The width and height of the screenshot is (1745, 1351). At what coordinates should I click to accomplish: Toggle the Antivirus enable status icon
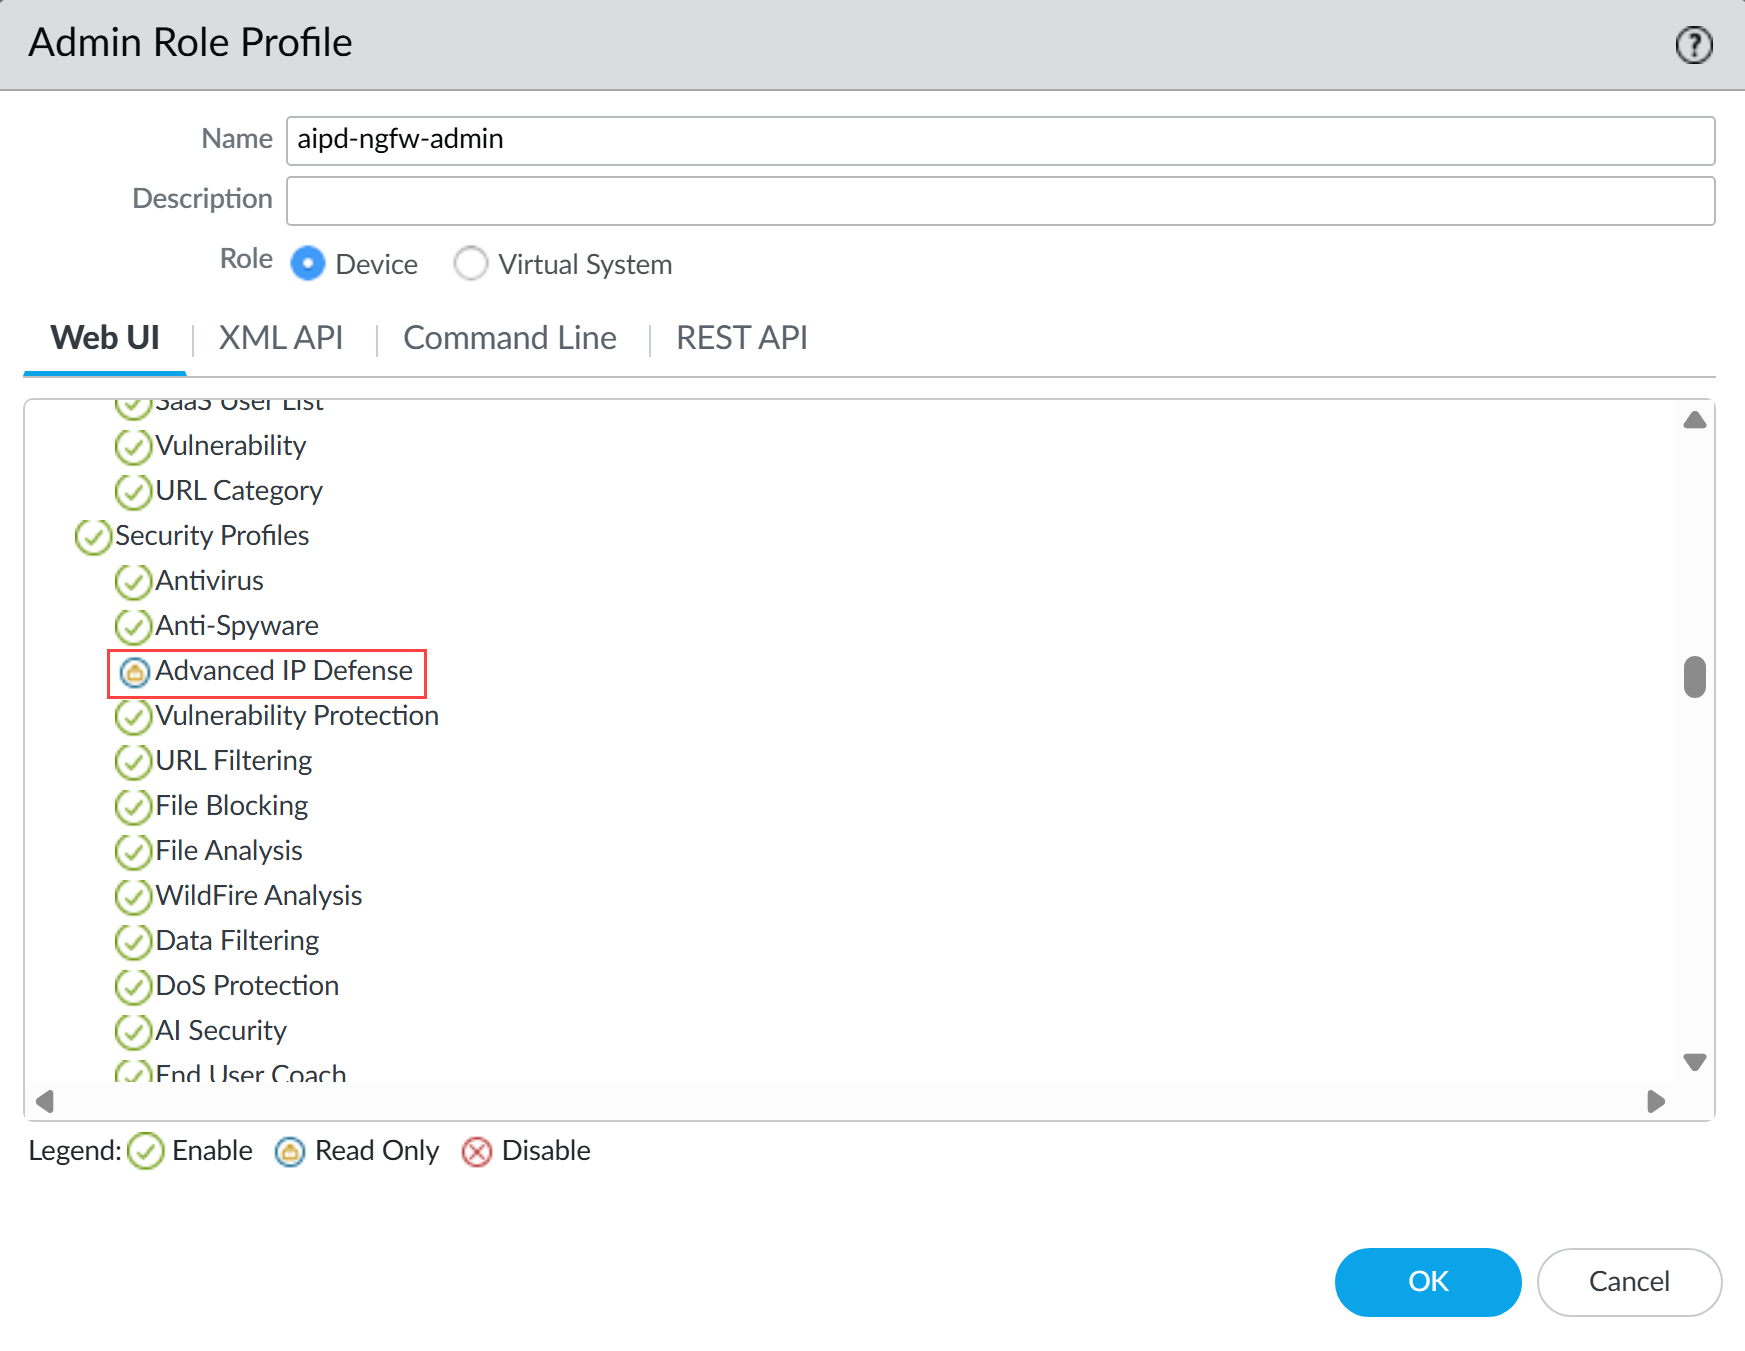click(x=133, y=582)
